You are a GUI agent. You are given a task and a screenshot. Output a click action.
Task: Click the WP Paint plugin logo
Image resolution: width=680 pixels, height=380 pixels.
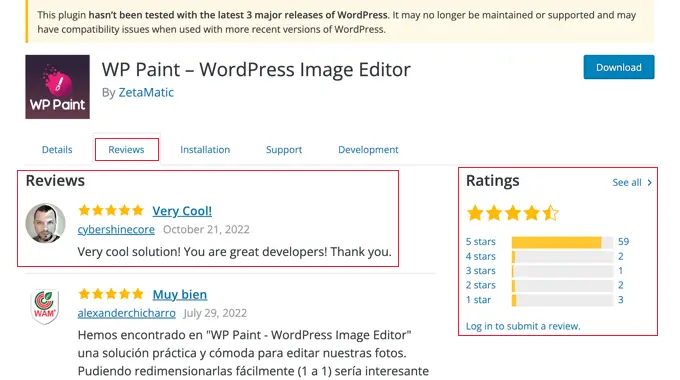click(57, 87)
